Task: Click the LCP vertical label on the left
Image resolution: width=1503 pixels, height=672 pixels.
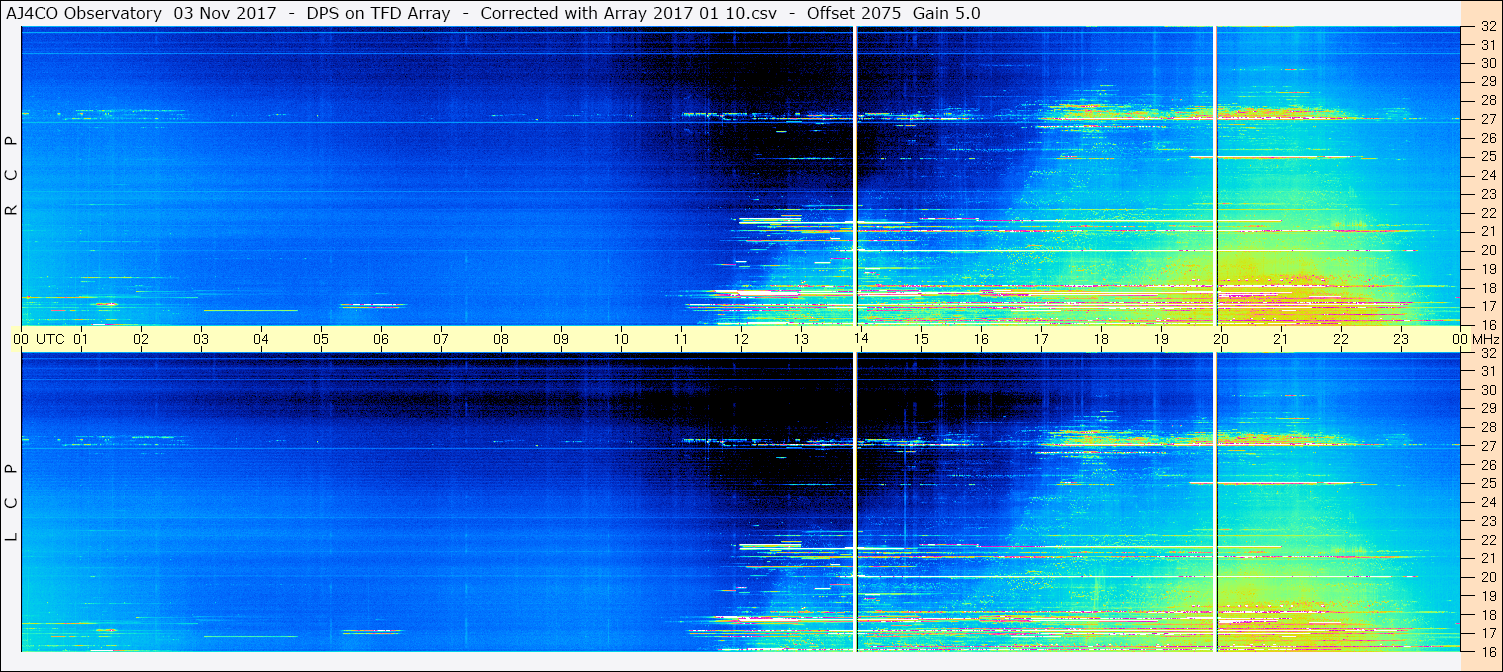Action: click(x=11, y=502)
